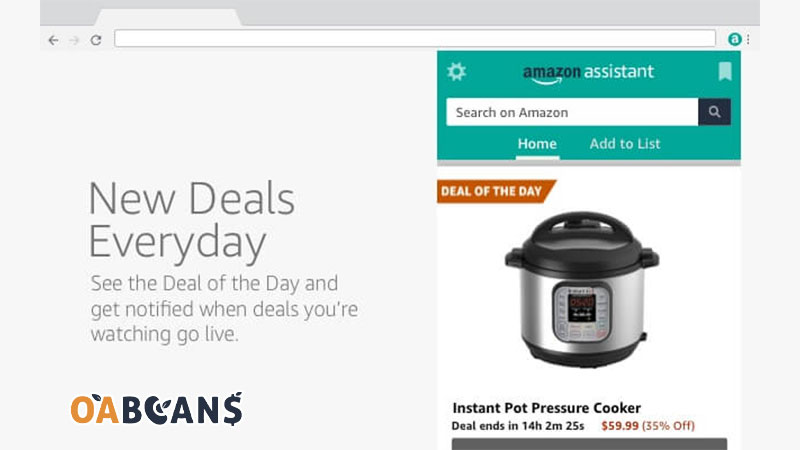Click the Instant Pot product image

[x=582, y=289]
